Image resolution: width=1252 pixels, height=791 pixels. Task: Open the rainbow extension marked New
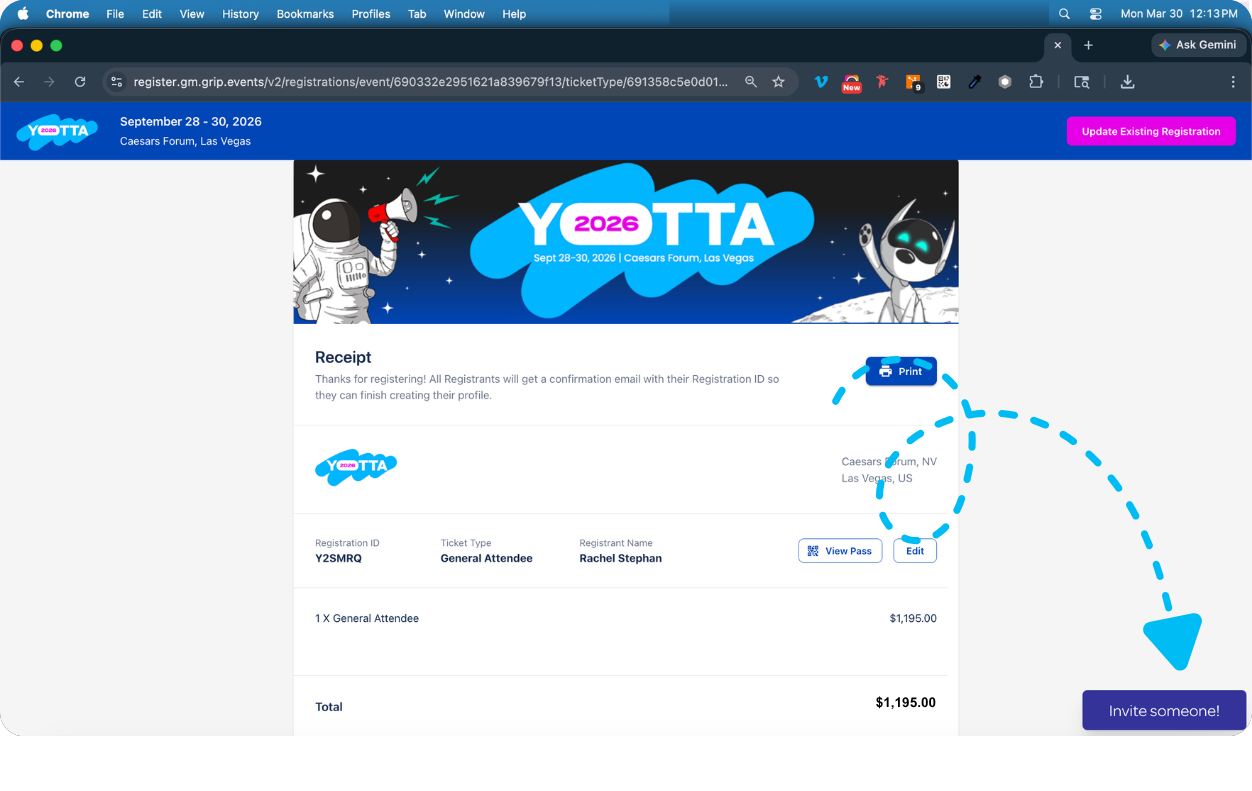coord(852,82)
